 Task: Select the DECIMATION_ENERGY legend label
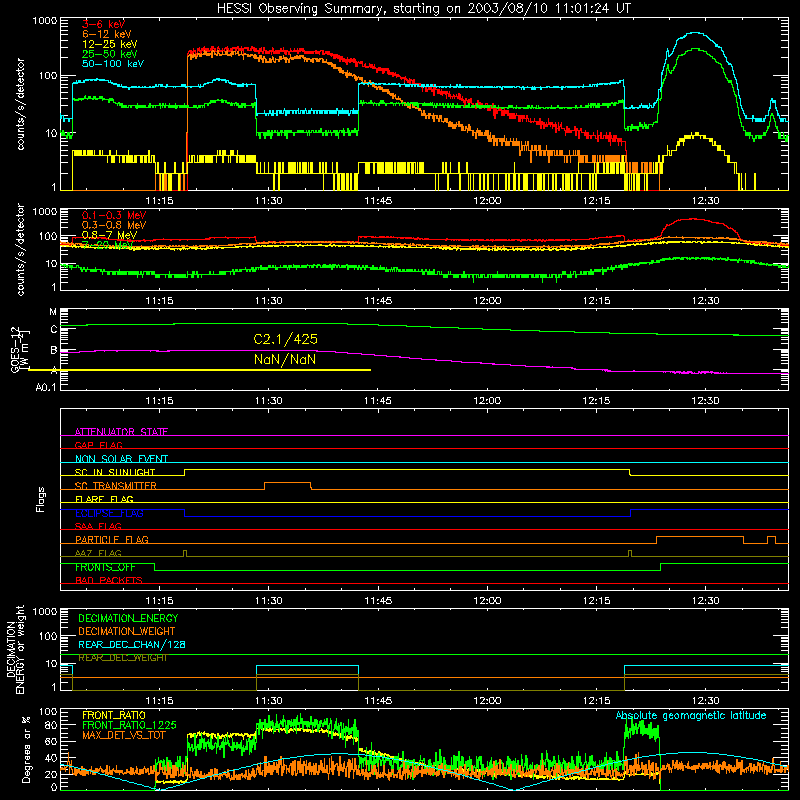click(128, 618)
